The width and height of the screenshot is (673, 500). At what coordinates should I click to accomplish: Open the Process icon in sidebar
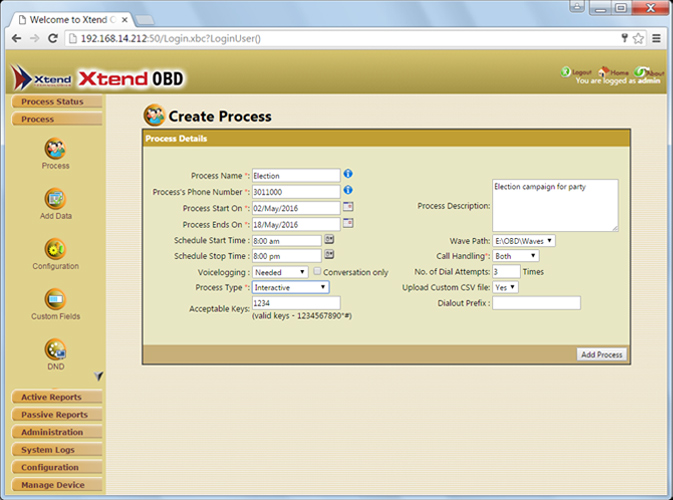pyautogui.click(x=55, y=149)
